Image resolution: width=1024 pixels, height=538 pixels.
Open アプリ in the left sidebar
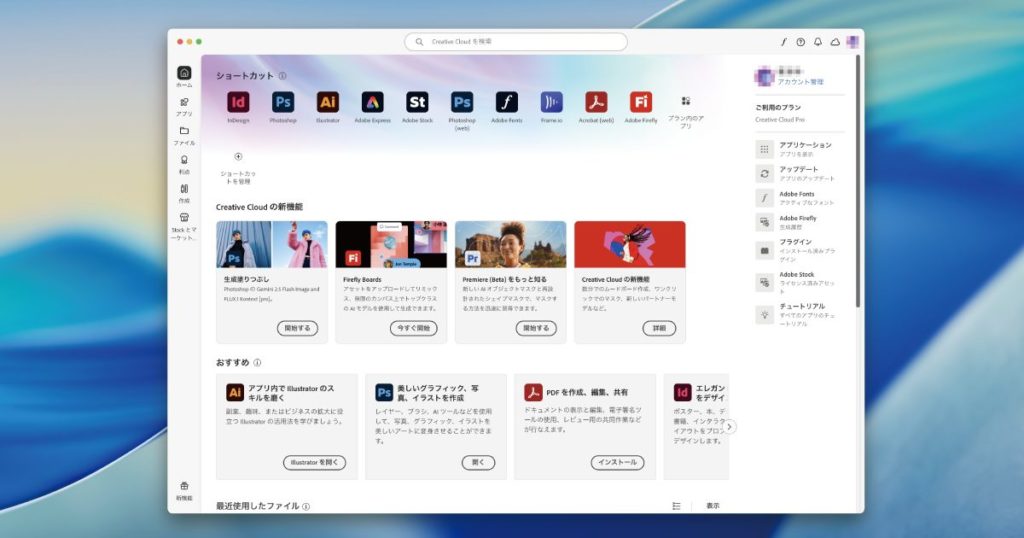coord(184,106)
